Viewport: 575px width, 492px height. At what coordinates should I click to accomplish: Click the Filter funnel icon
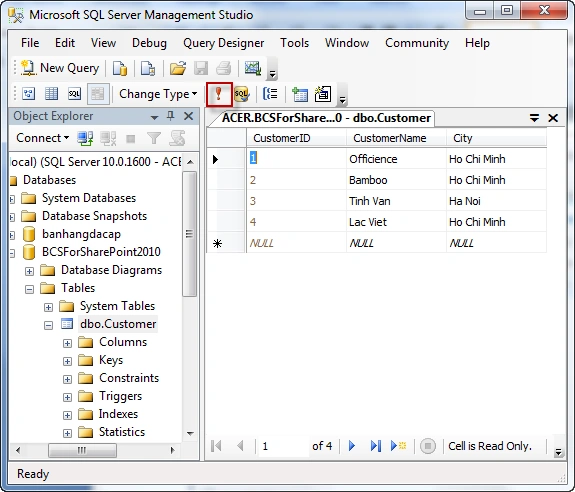click(x=154, y=138)
